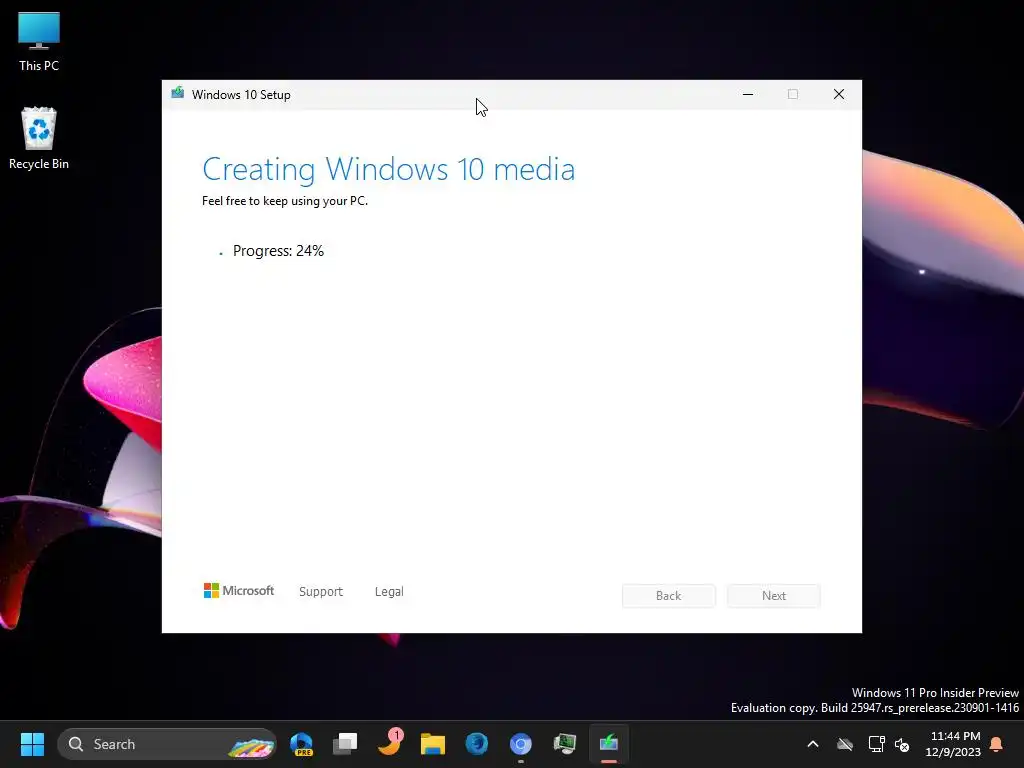Open Task View on the taskbar

click(x=345, y=744)
